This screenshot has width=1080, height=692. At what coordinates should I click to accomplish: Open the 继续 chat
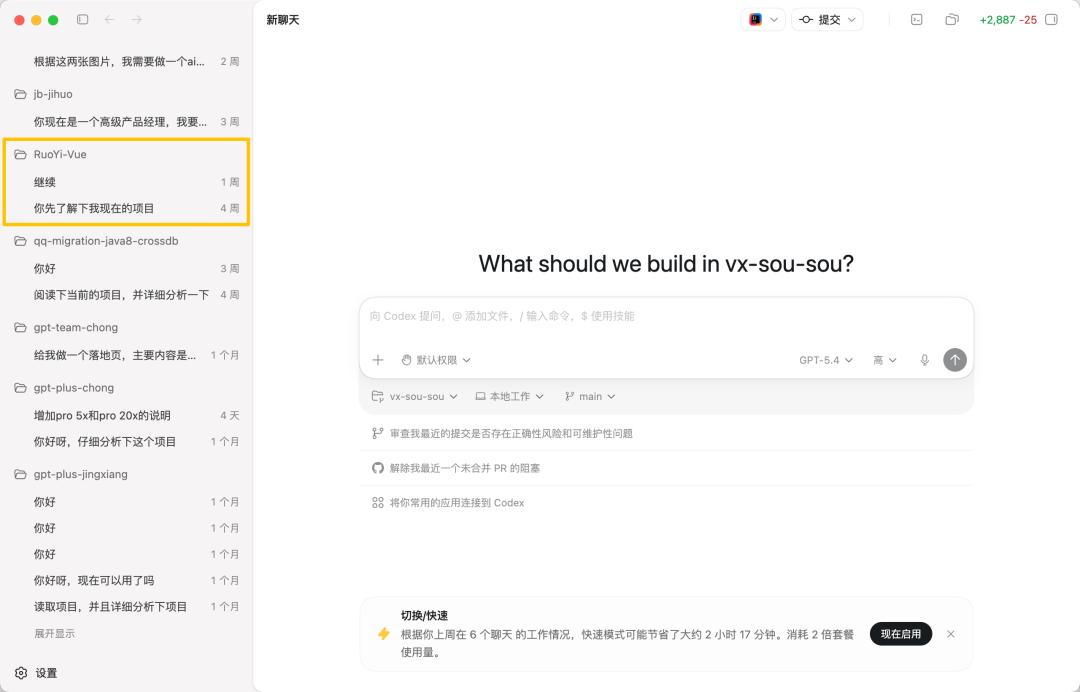tap(127, 182)
